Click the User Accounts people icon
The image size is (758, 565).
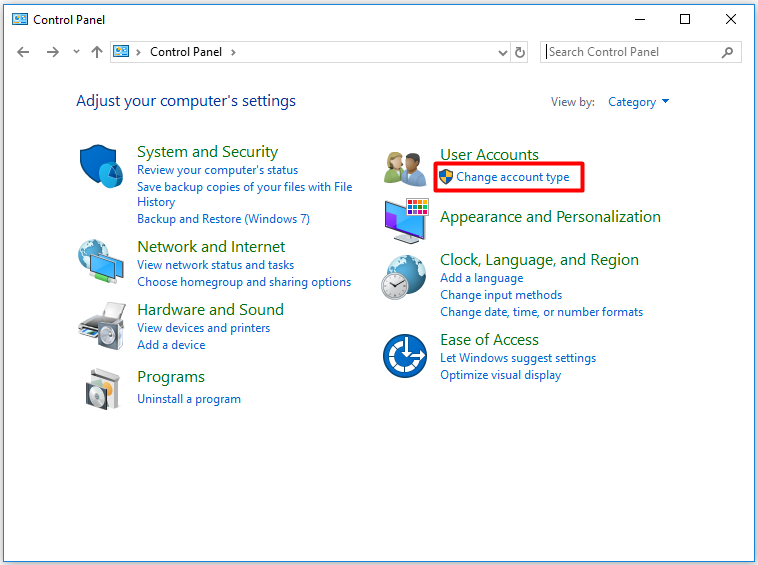pyautogui.click(x=405, y=167)
